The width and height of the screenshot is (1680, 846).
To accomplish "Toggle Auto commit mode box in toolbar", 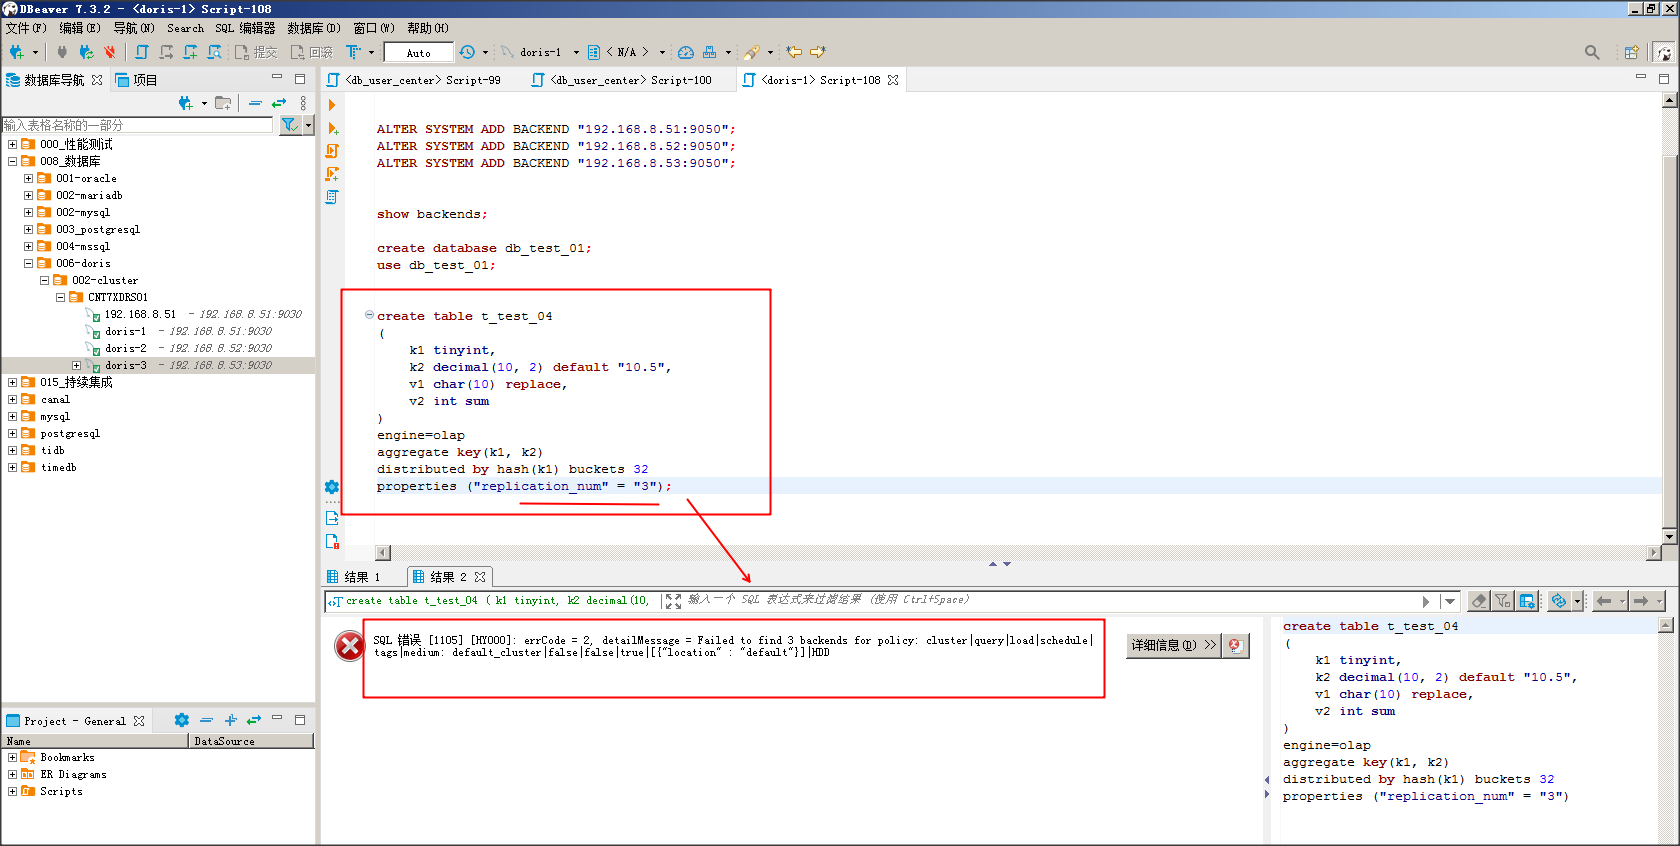I will click(419, 53).
